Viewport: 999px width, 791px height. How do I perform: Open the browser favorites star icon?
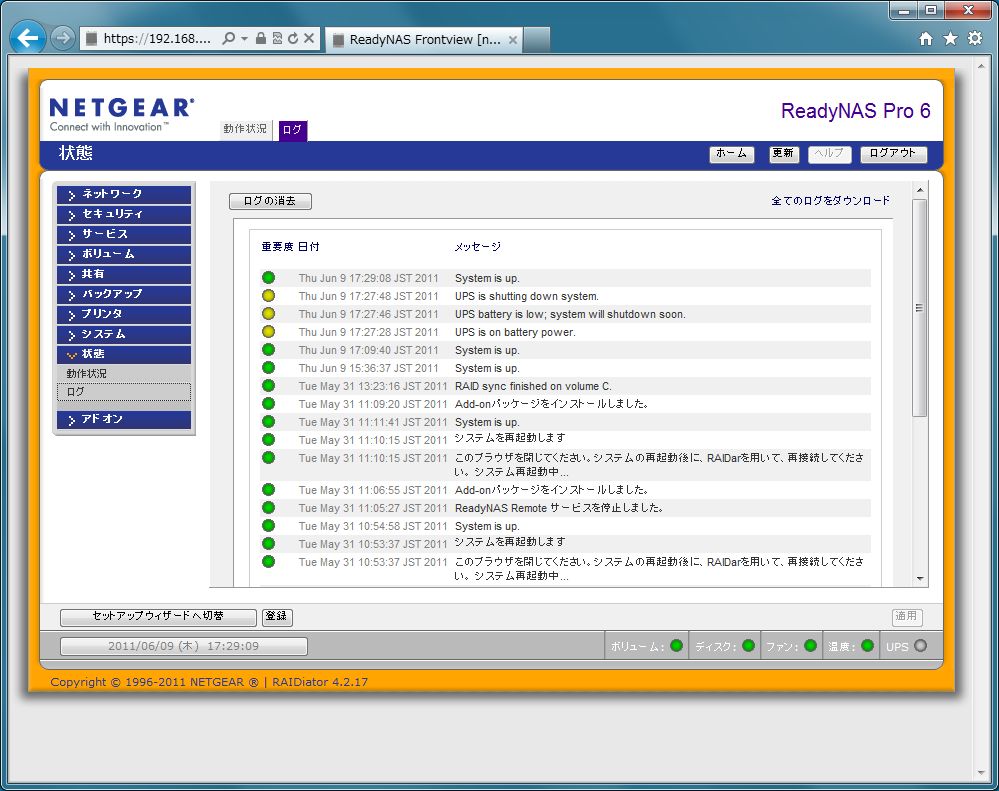click(x=950, y=39)
